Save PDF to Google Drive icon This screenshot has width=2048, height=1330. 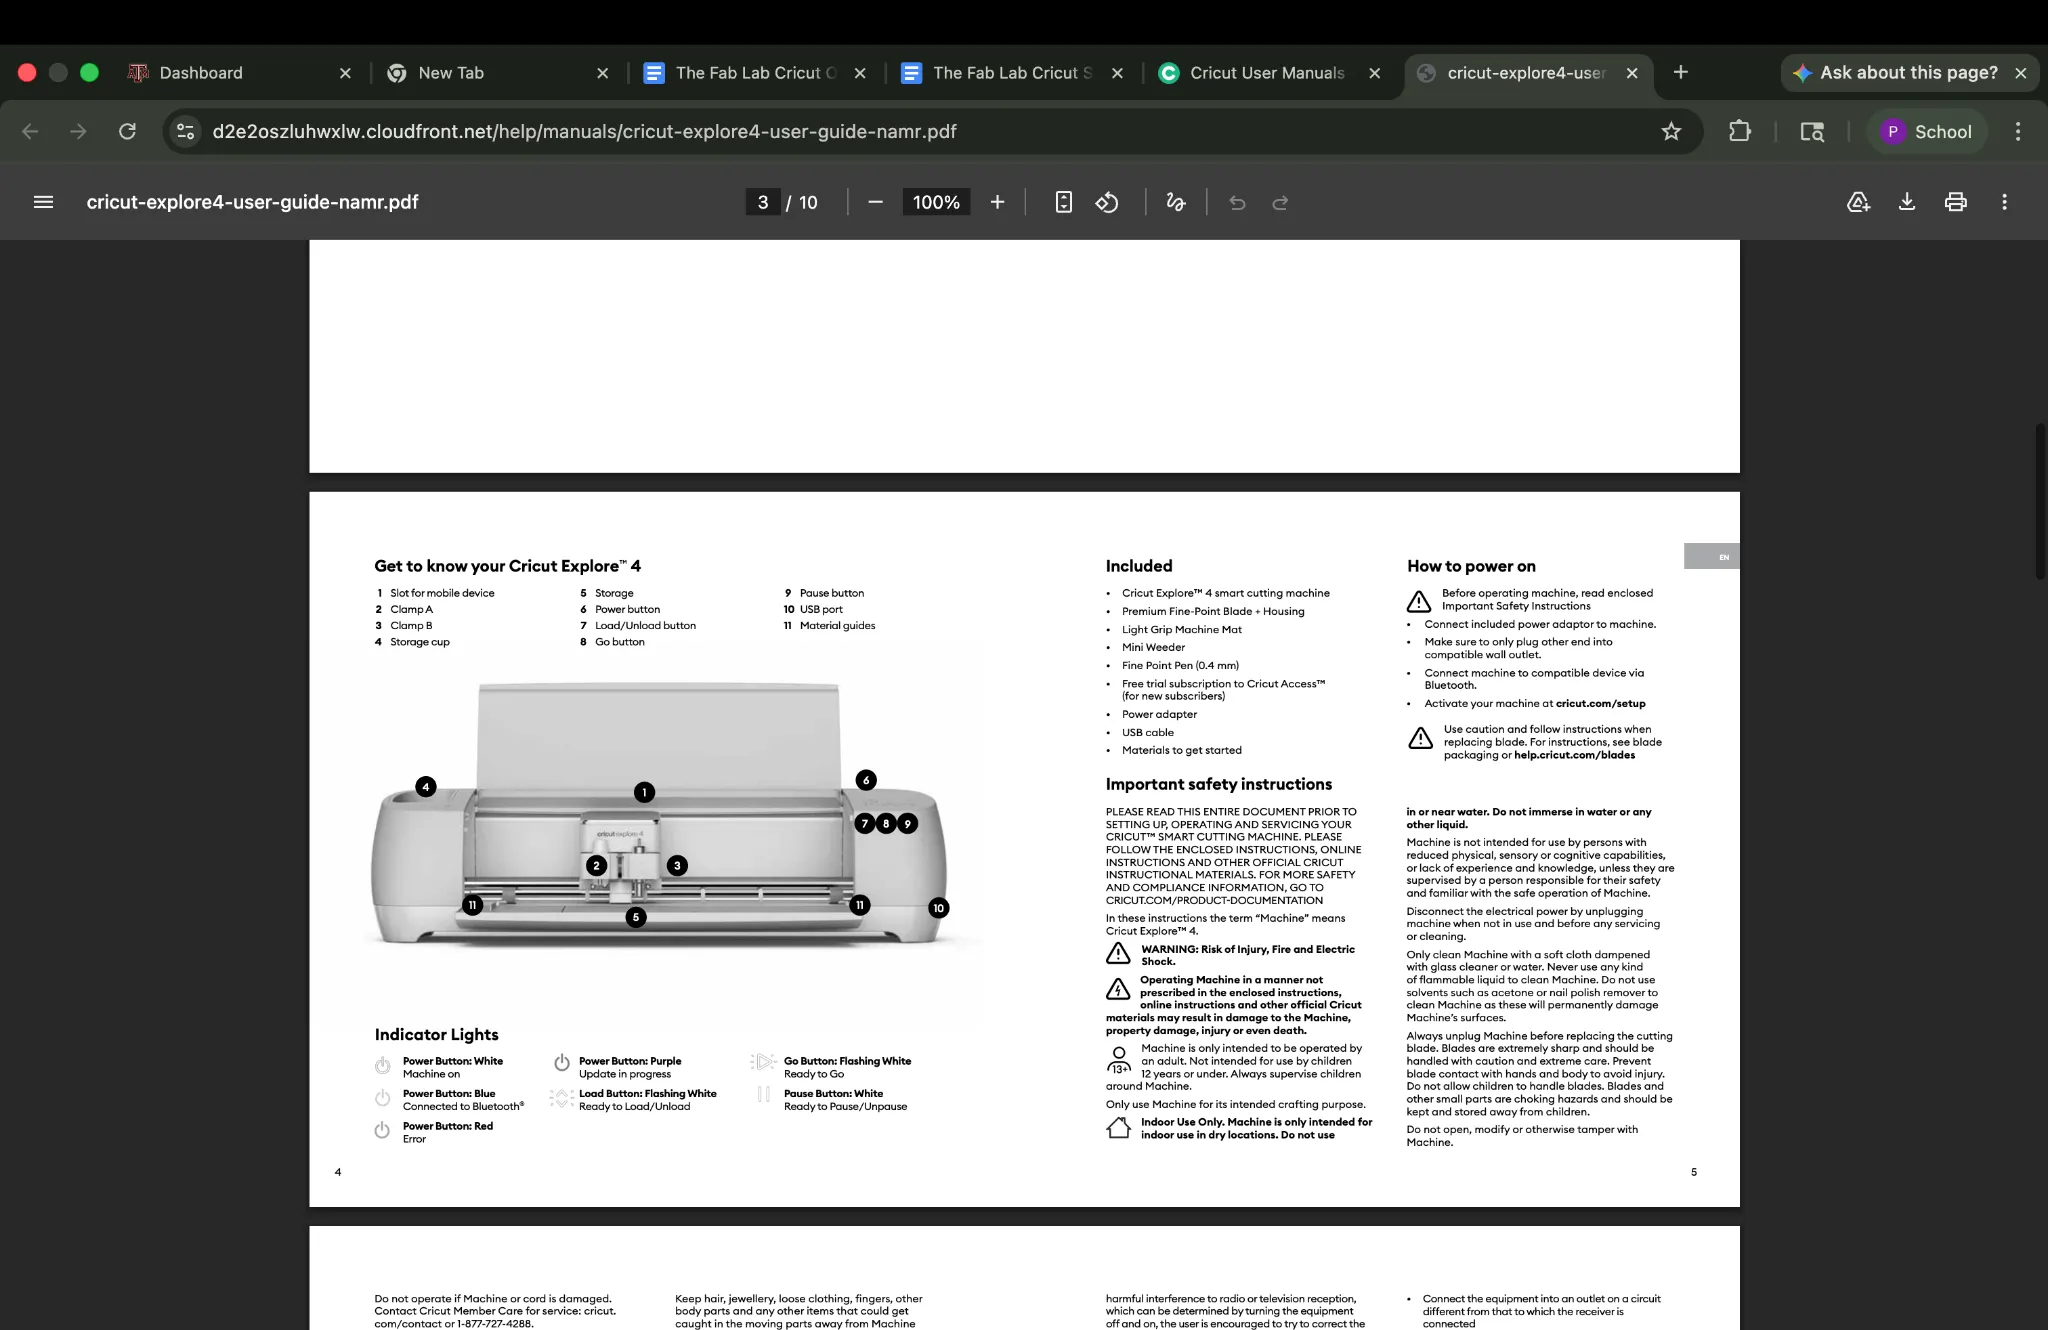[x=1858, y=202]
